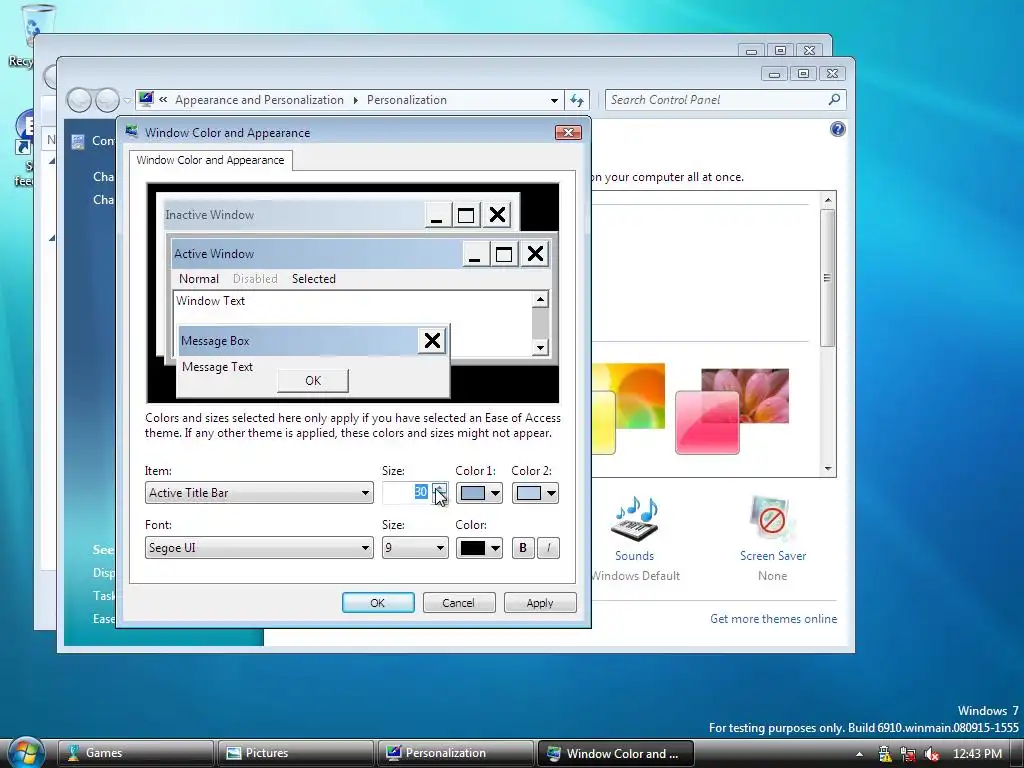Click the Personalization breadcrumb in address bar

(x=407, y=100)
